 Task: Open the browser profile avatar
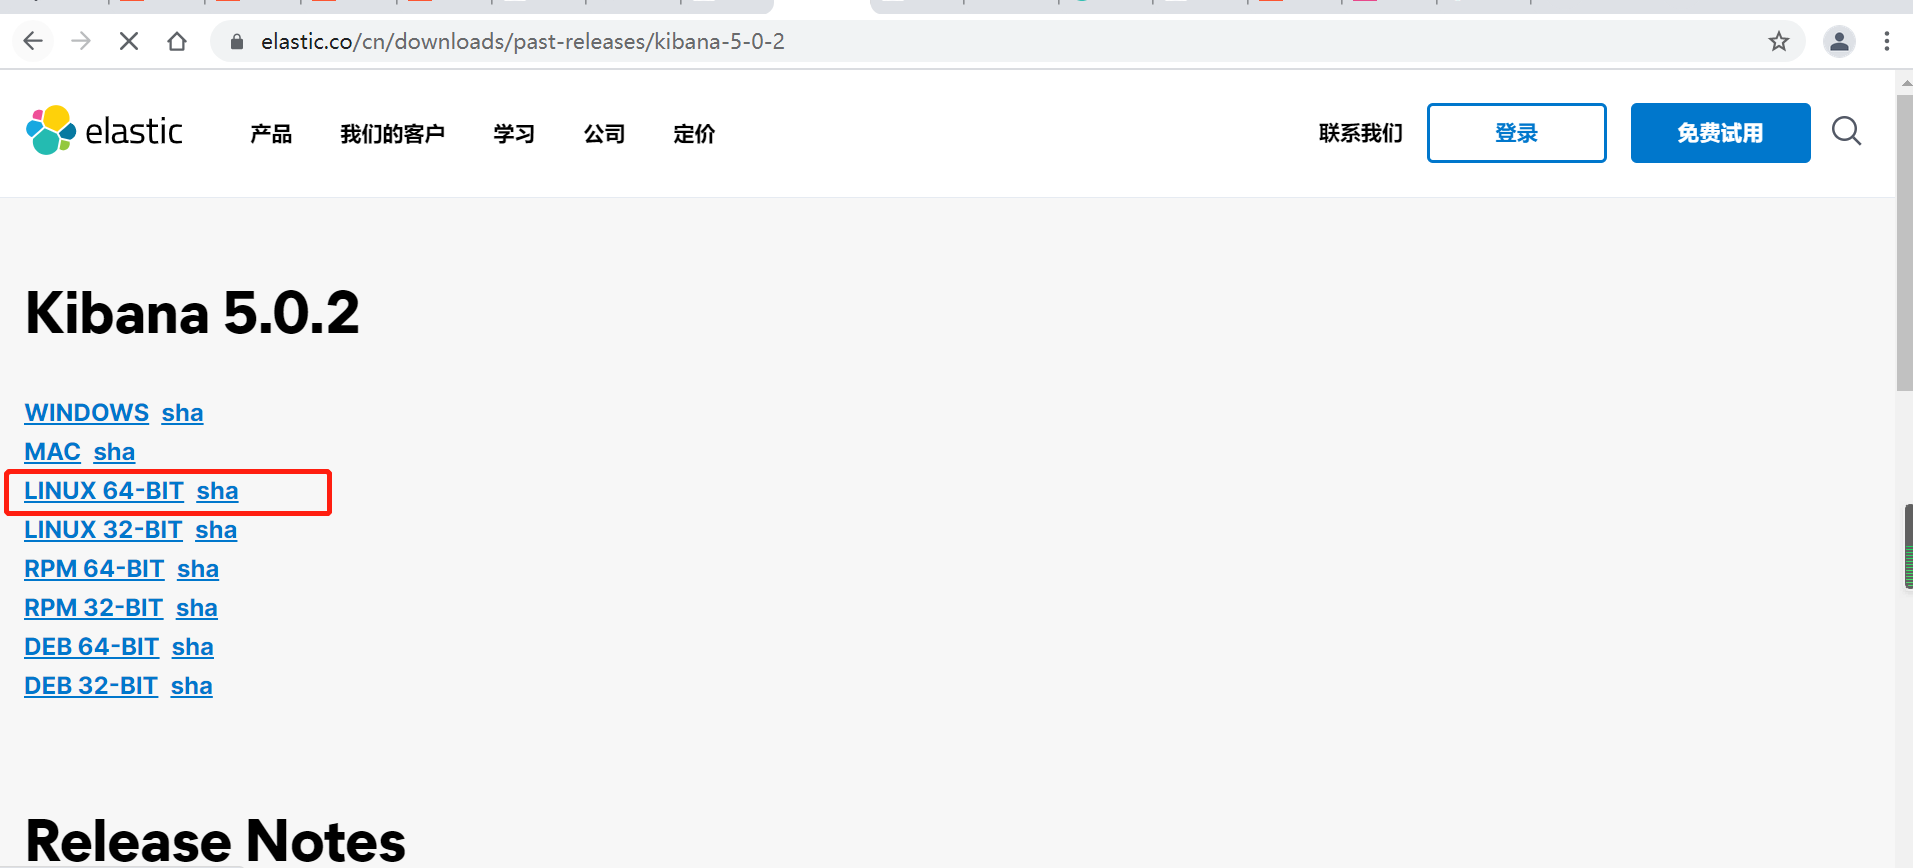pos(1839,41)
